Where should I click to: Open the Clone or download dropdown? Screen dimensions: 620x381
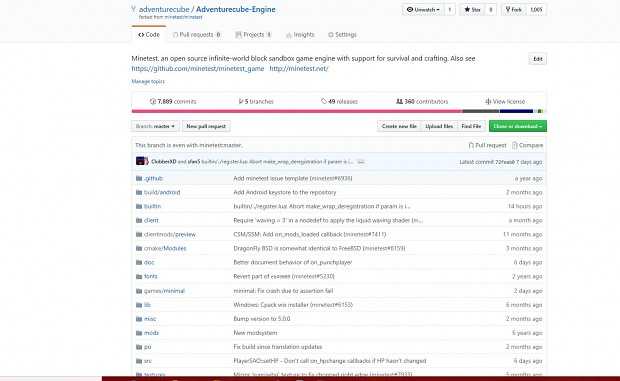pos(518,126)
